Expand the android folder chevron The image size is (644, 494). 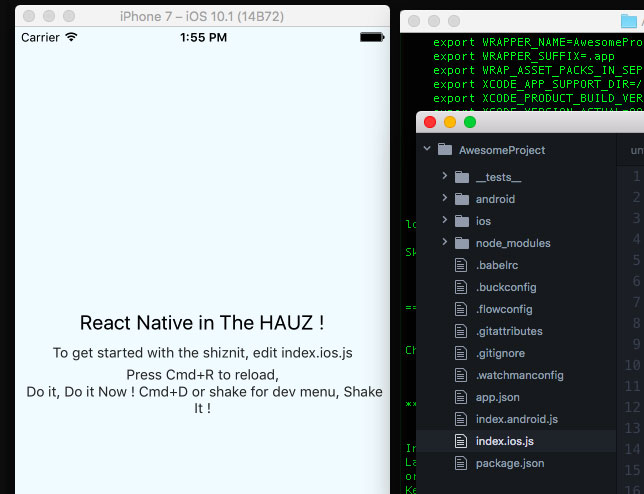(444, 198)
